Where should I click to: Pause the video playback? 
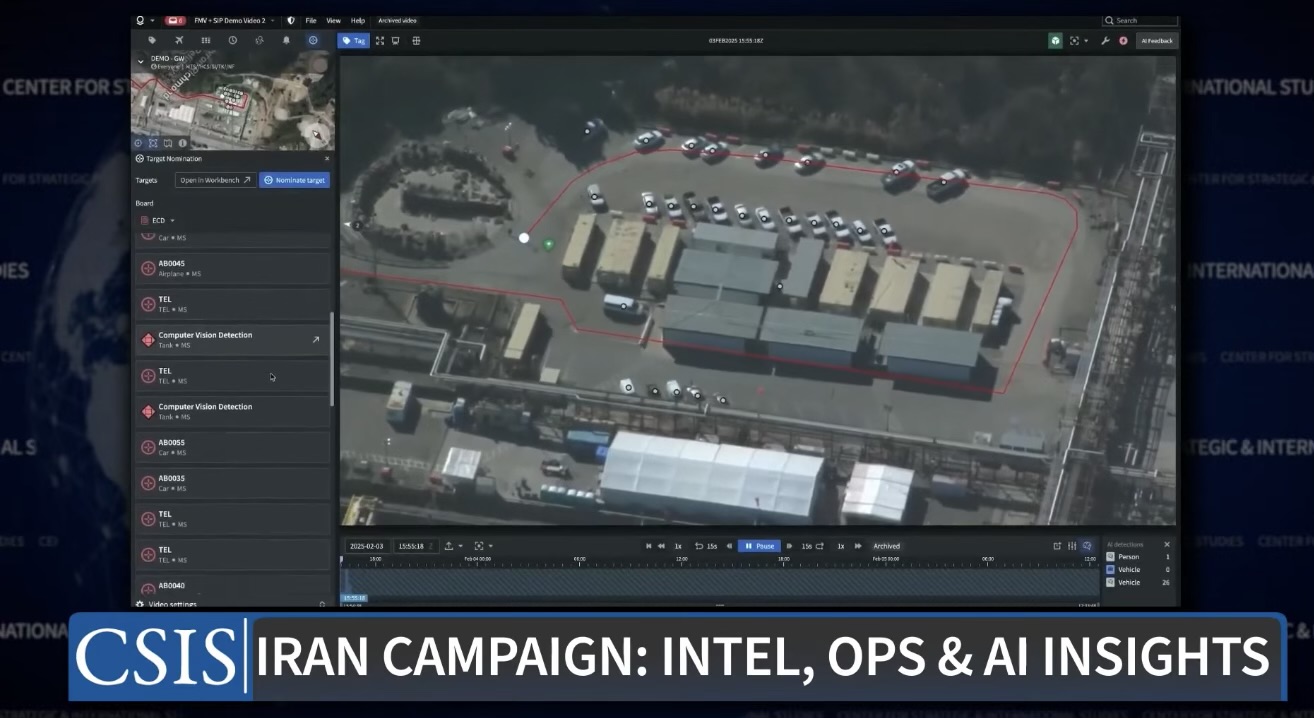point(759,546)
